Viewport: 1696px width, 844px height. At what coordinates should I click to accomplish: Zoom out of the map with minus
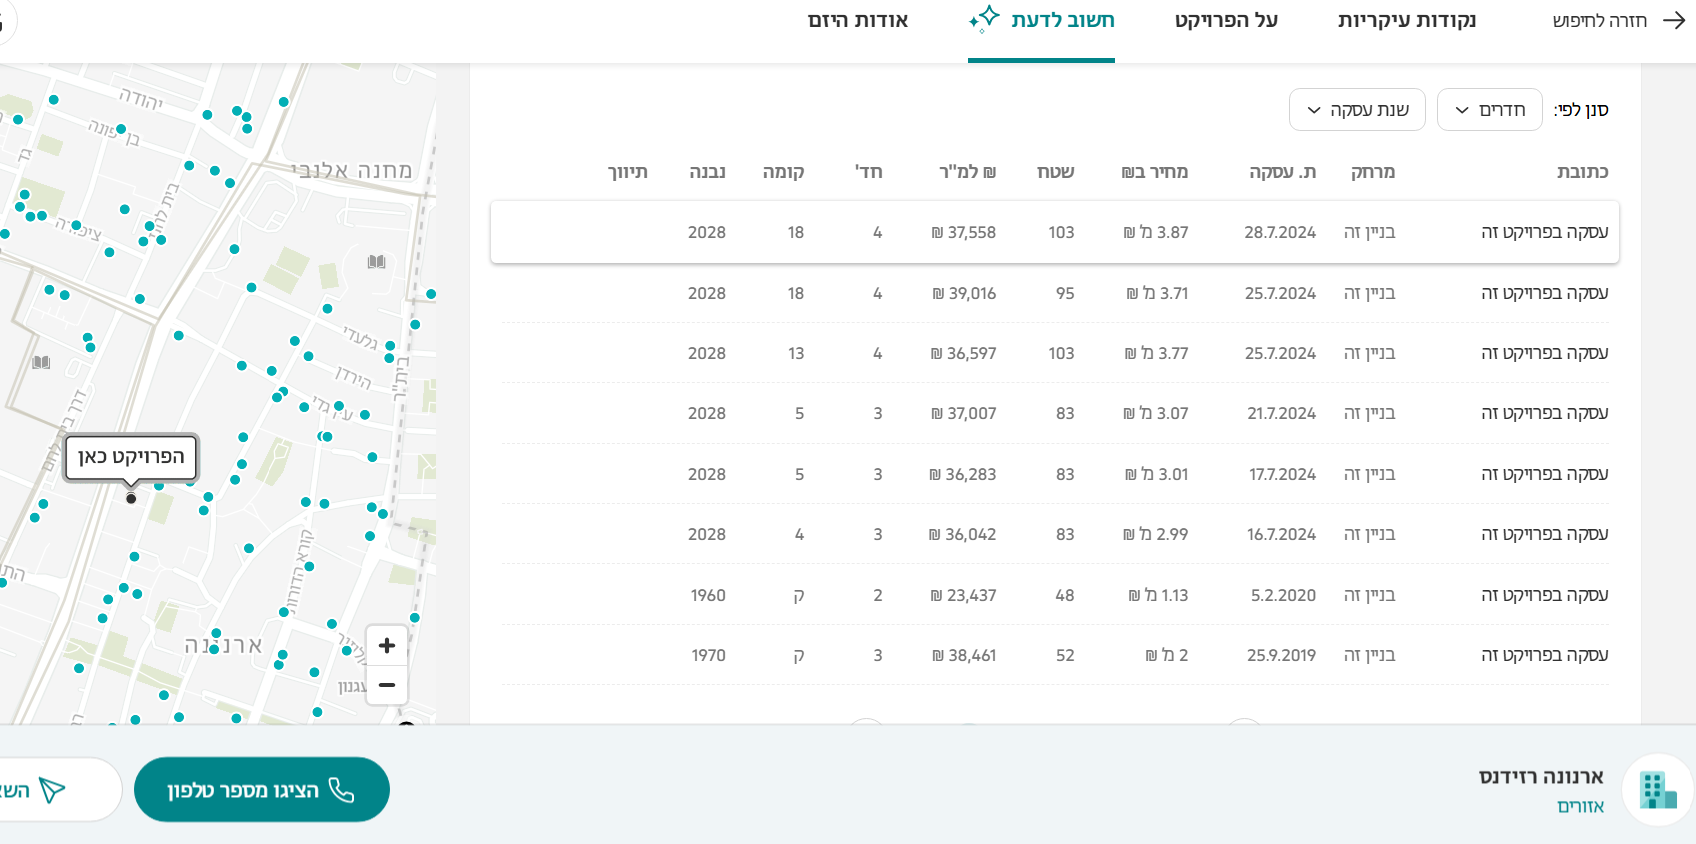coord(387,685)
